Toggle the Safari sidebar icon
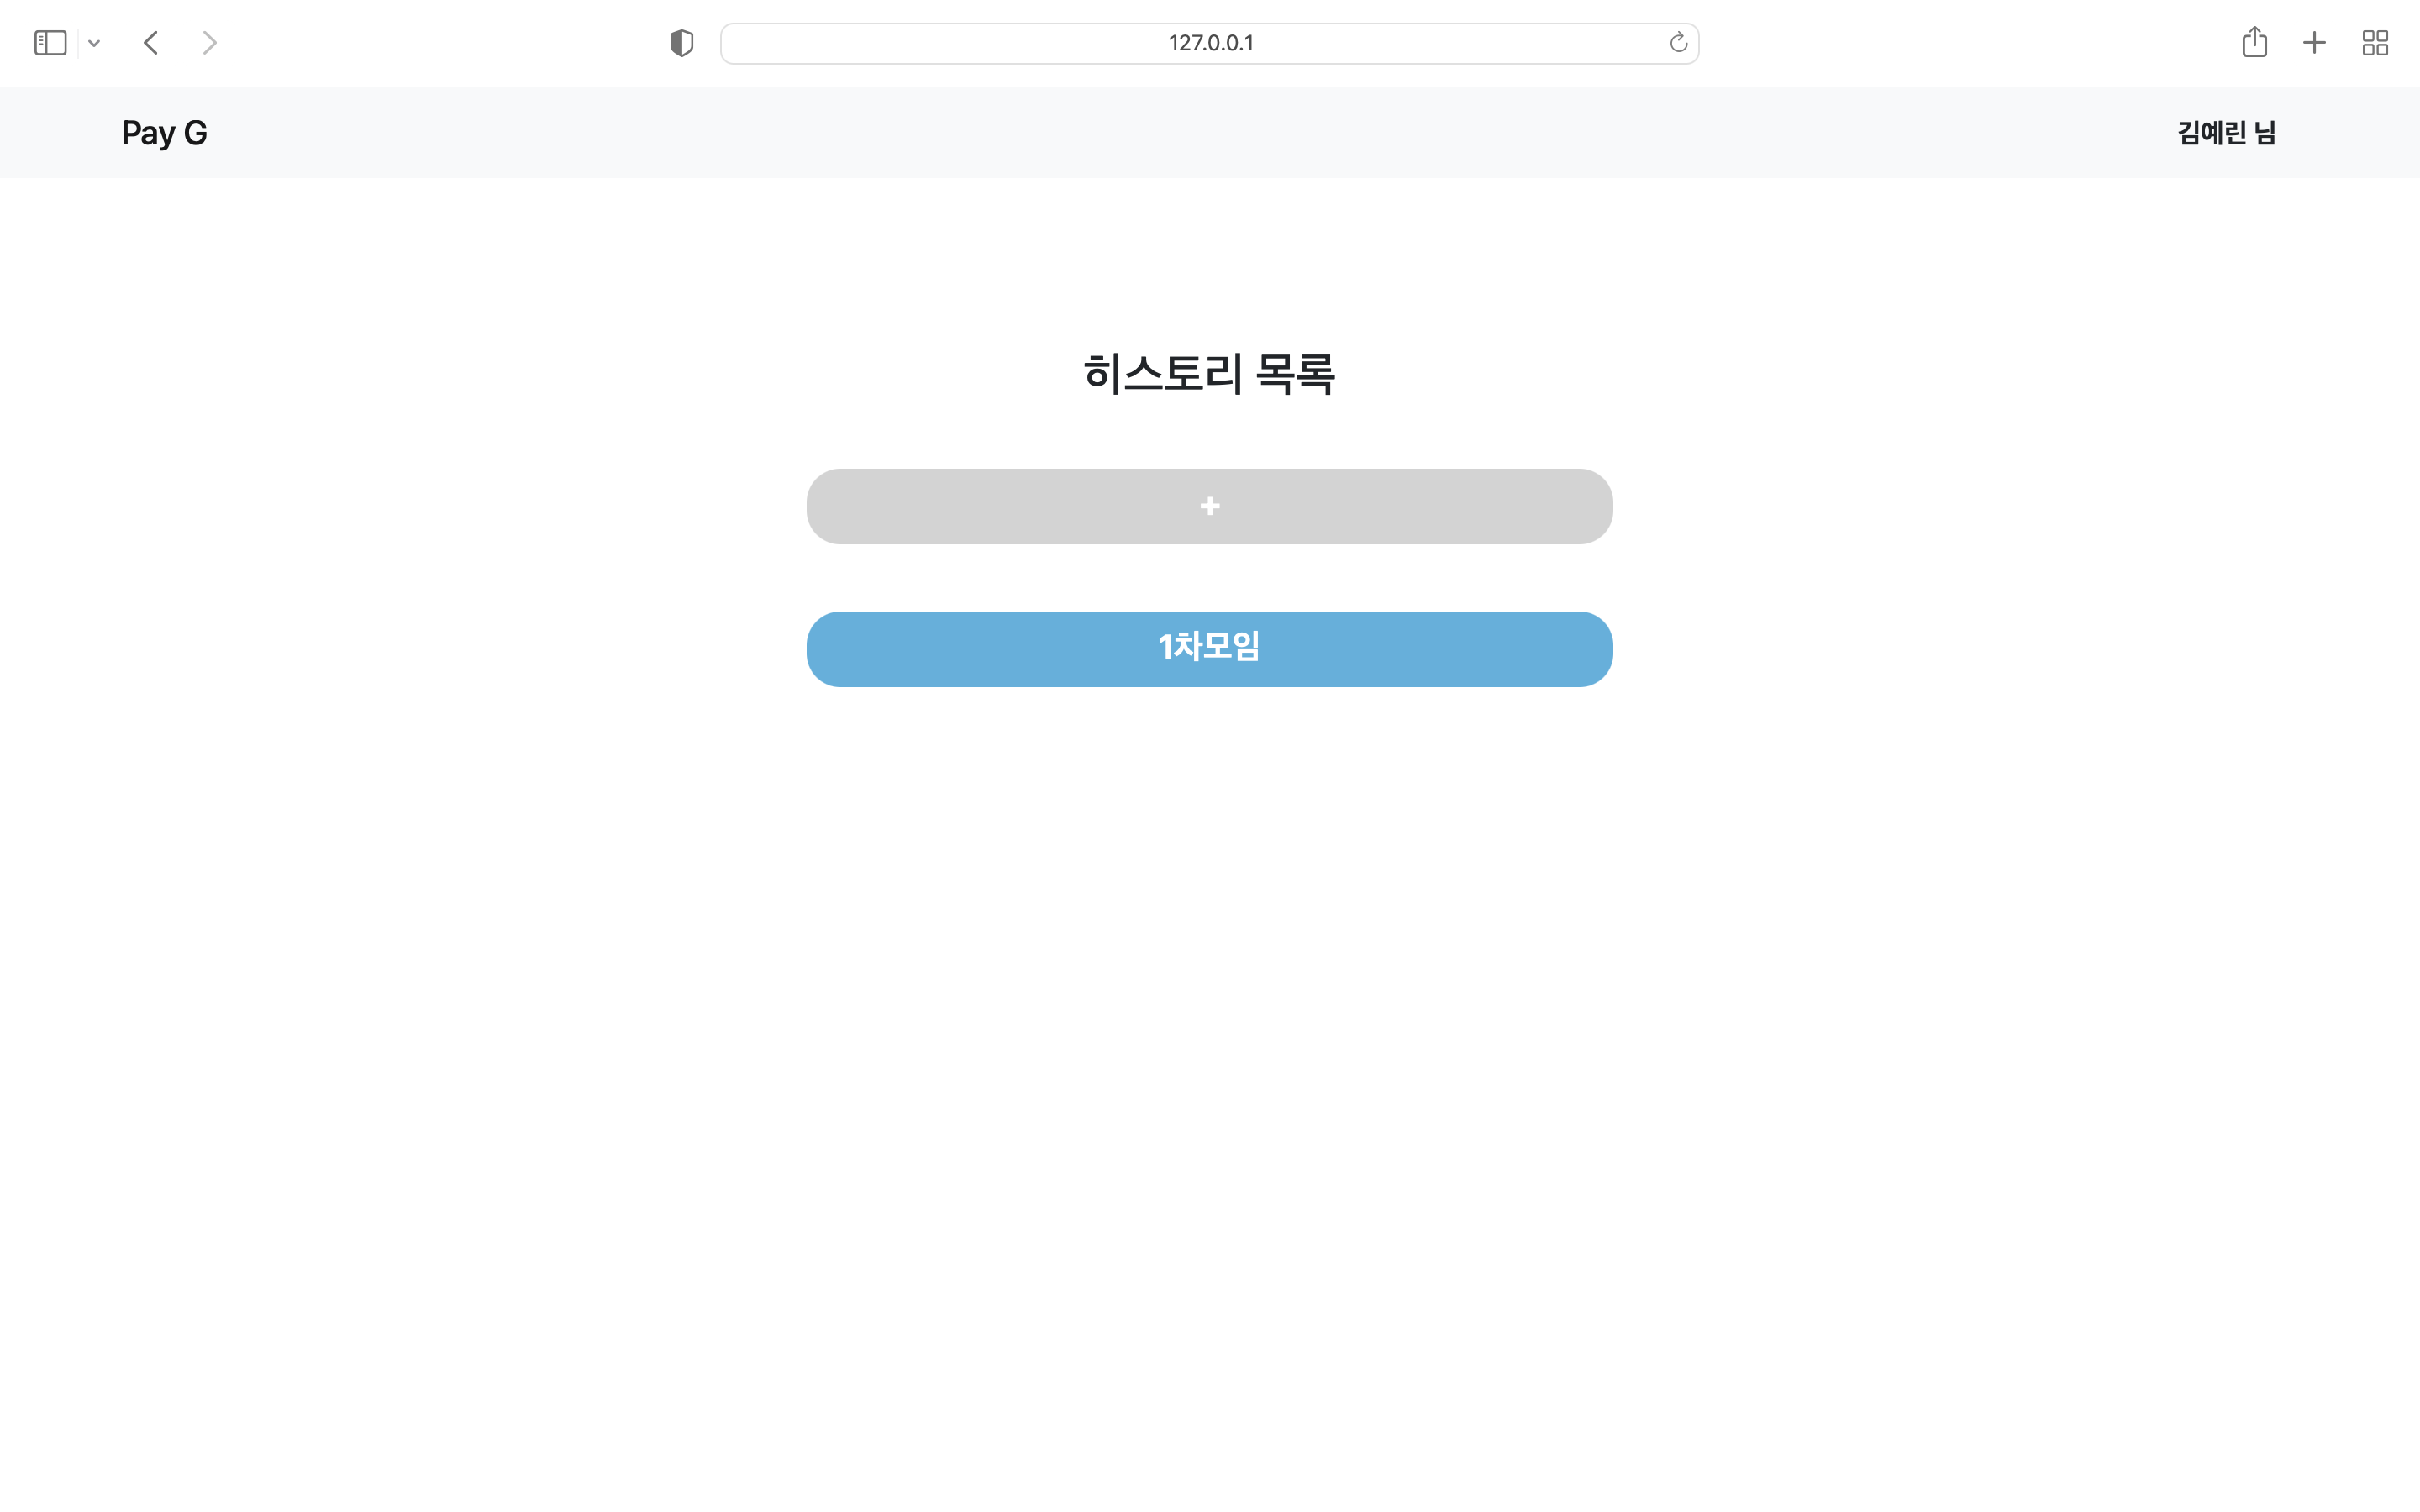This screenshot has height=1512, width=2420. point(50,43)
